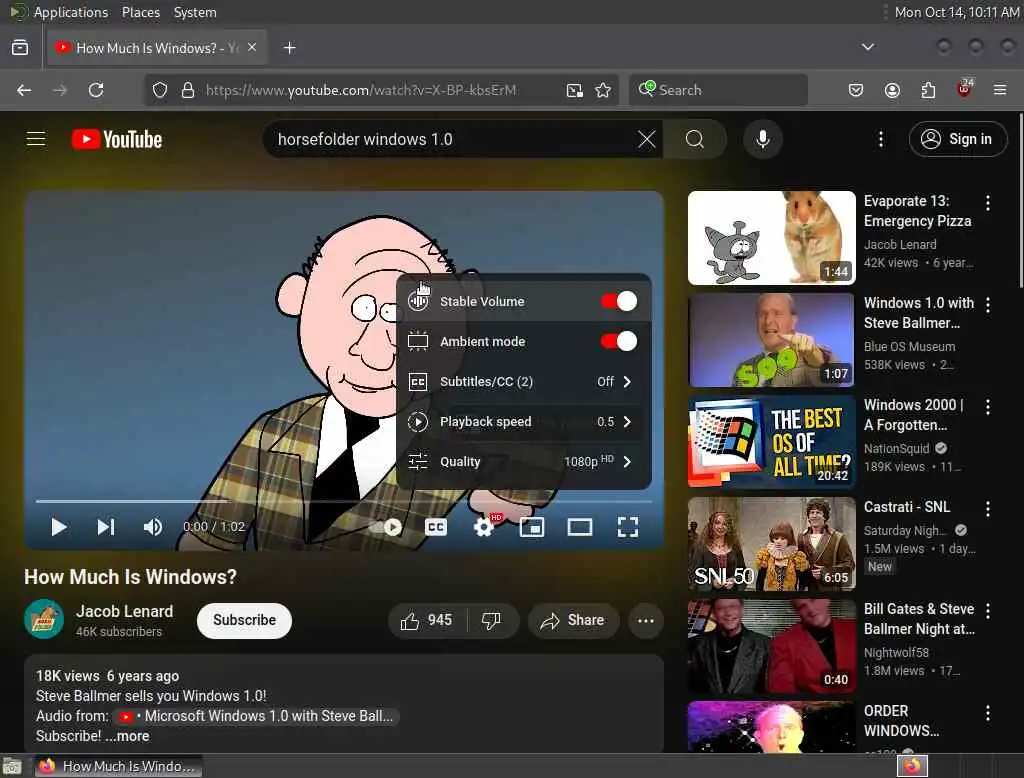Like the video with thumbs up
Screen dimensions: 1024x778
pos(427,620)
